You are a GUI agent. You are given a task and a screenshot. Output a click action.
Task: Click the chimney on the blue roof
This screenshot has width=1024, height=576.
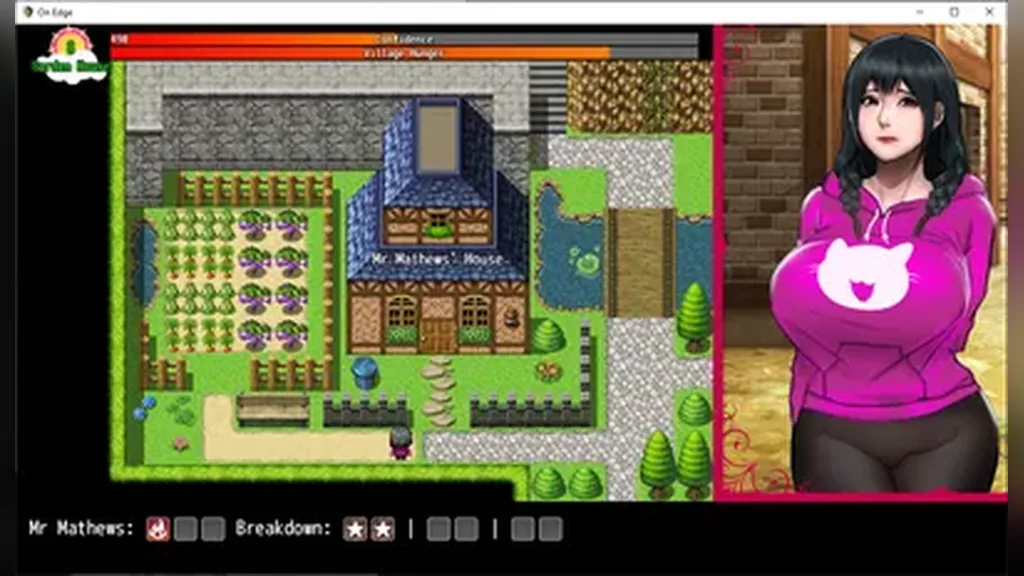click(438, 137)
